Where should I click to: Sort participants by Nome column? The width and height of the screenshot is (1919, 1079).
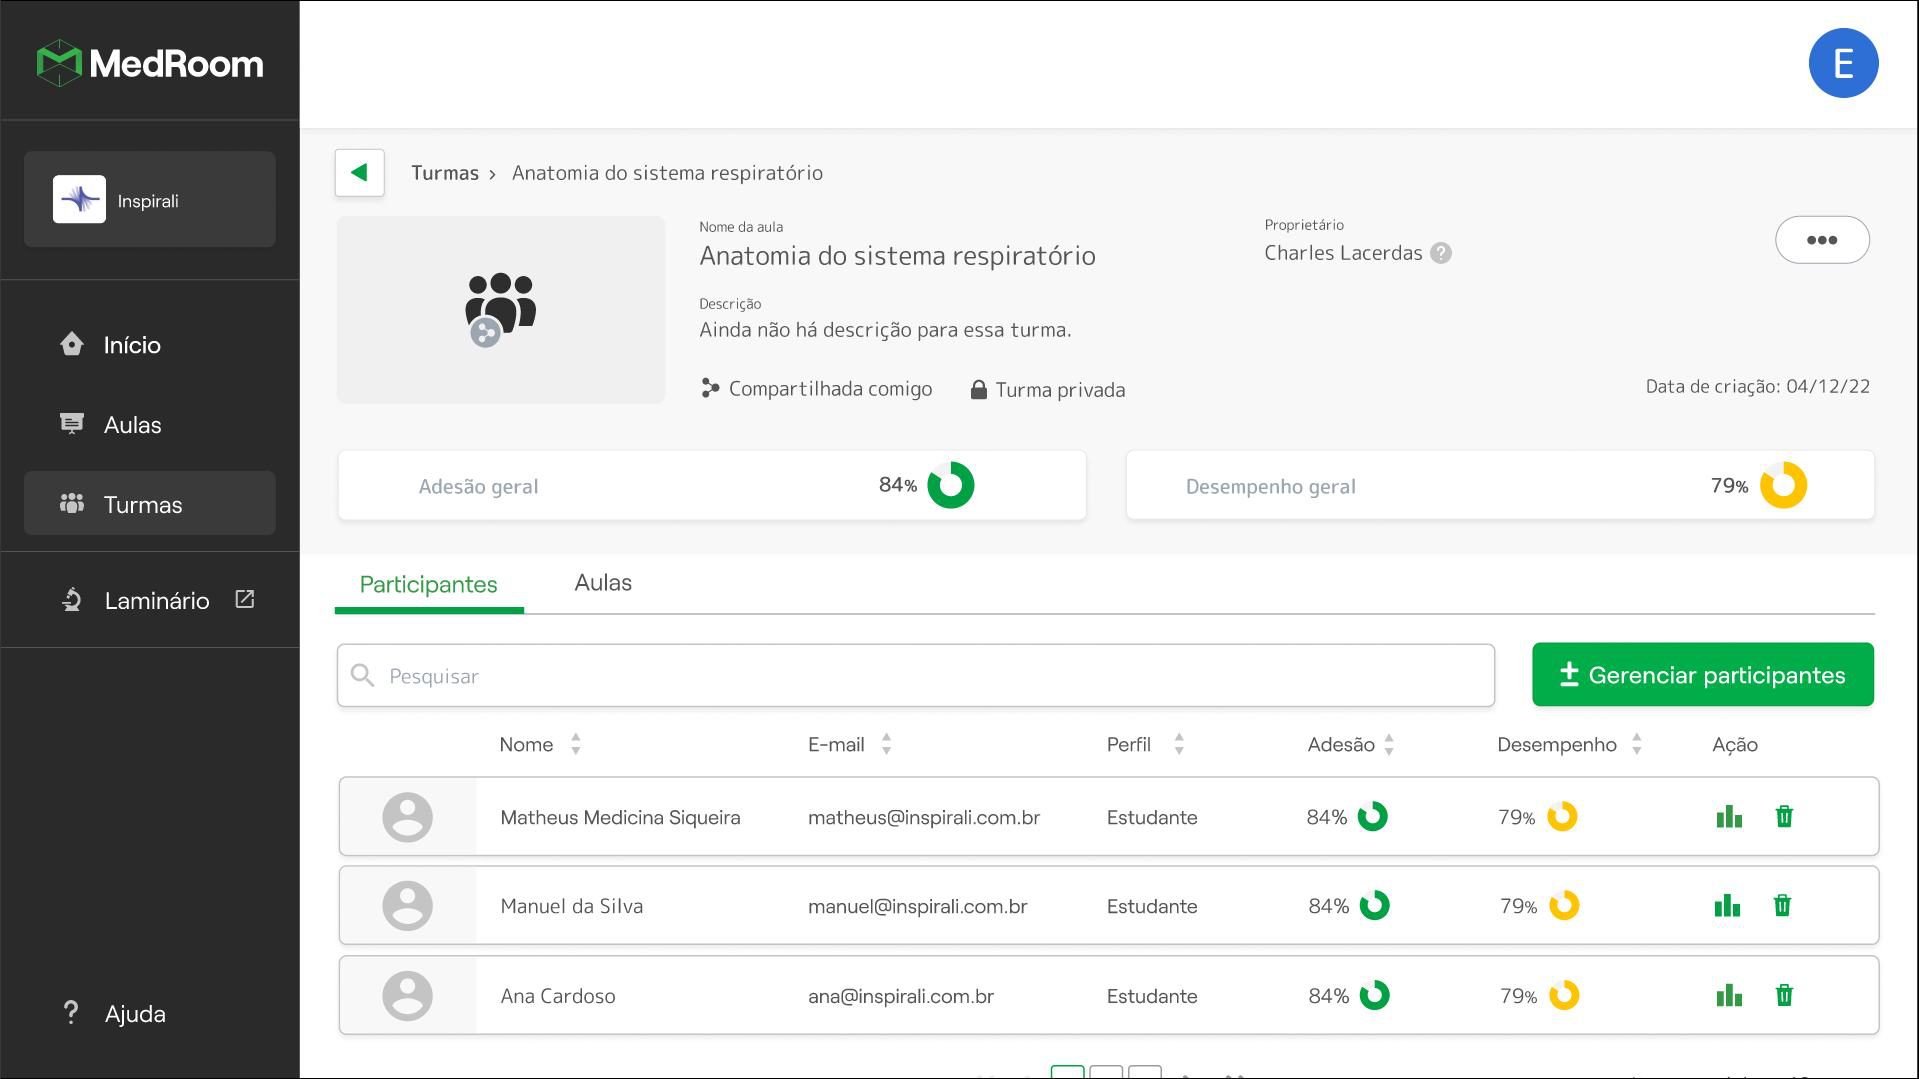point(575,744)
